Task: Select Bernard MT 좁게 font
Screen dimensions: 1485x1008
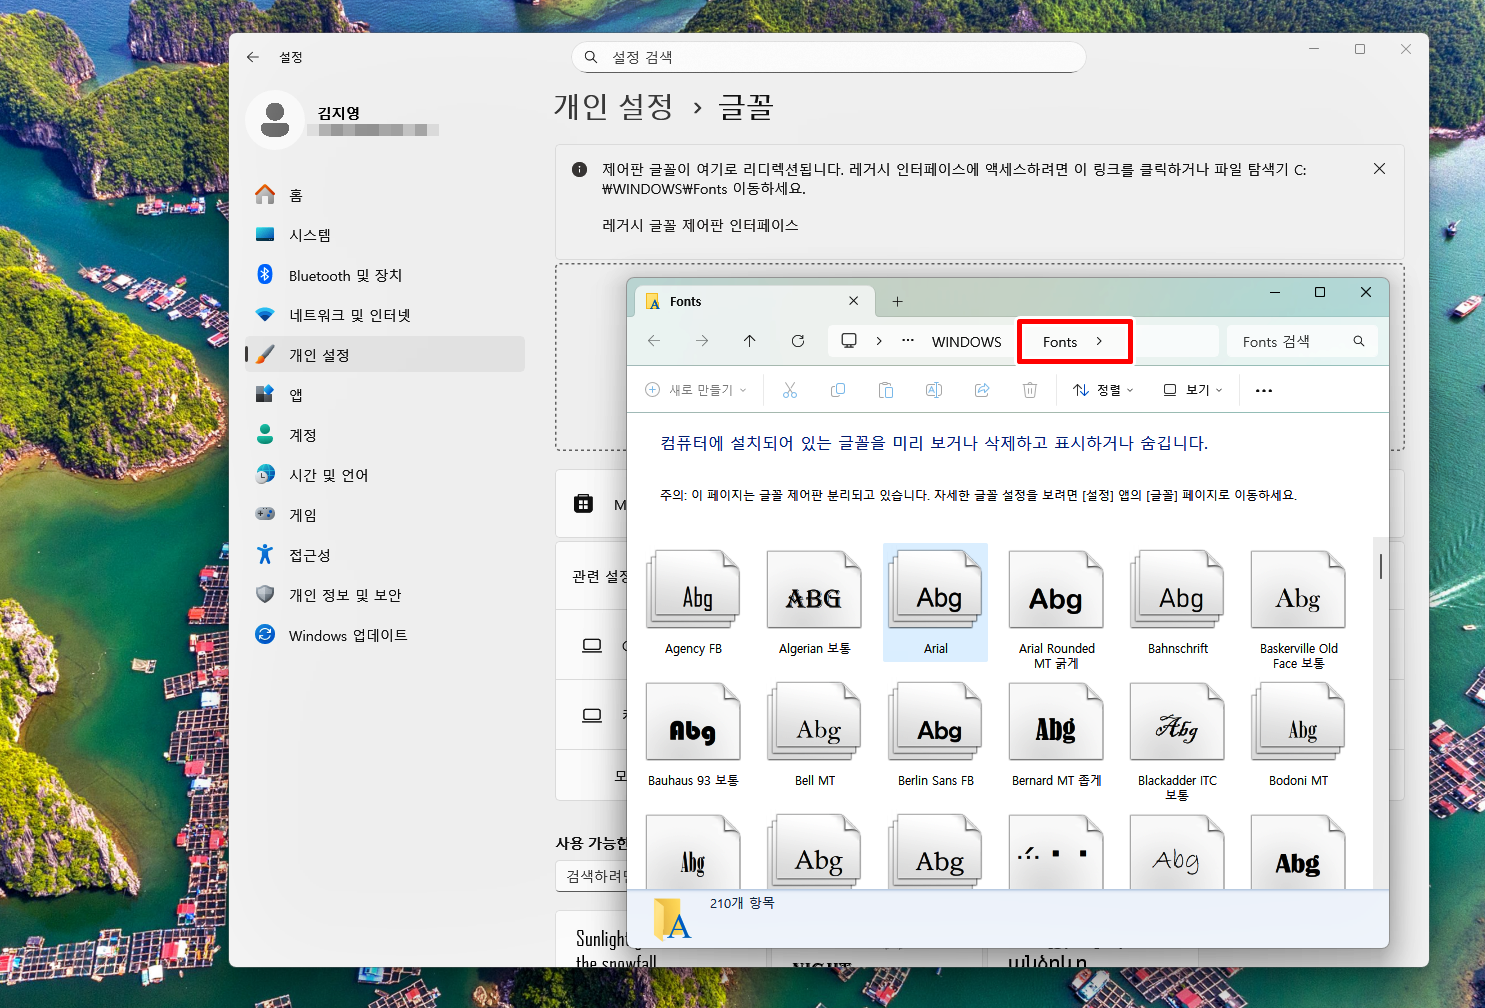Action: coord(1056,735)
